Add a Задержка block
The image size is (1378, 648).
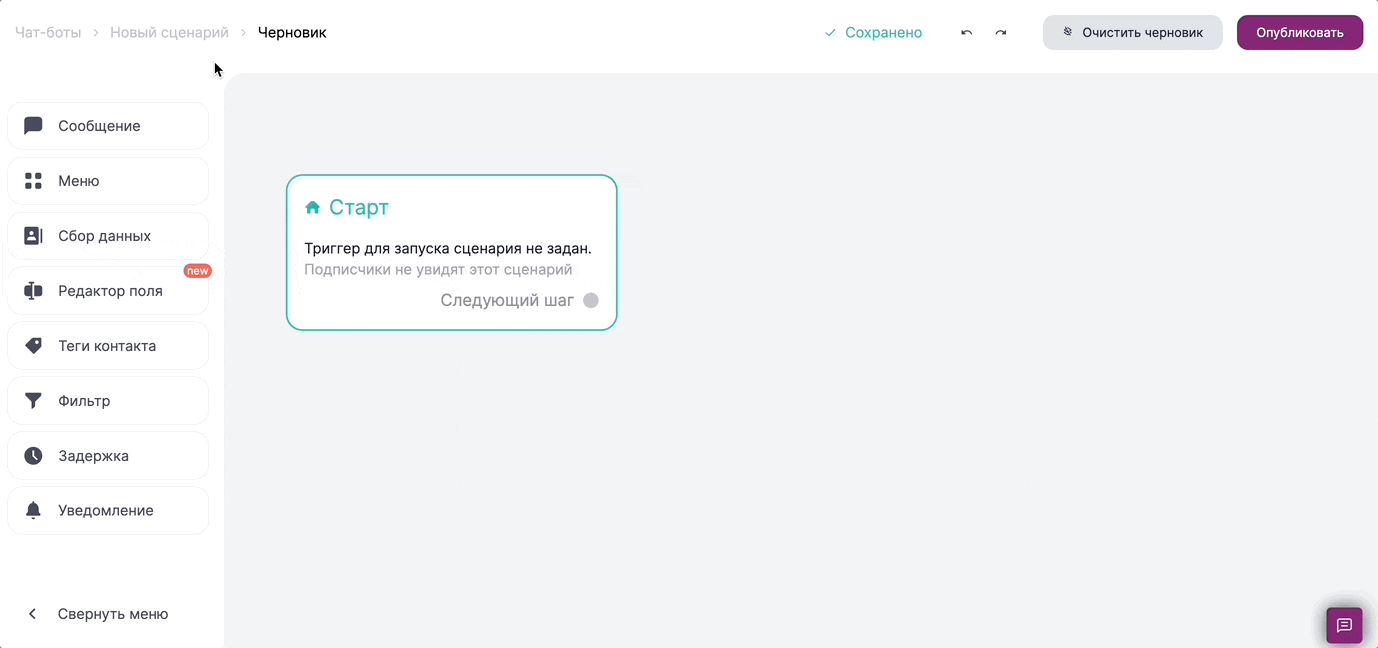click(x=108, y=456)
